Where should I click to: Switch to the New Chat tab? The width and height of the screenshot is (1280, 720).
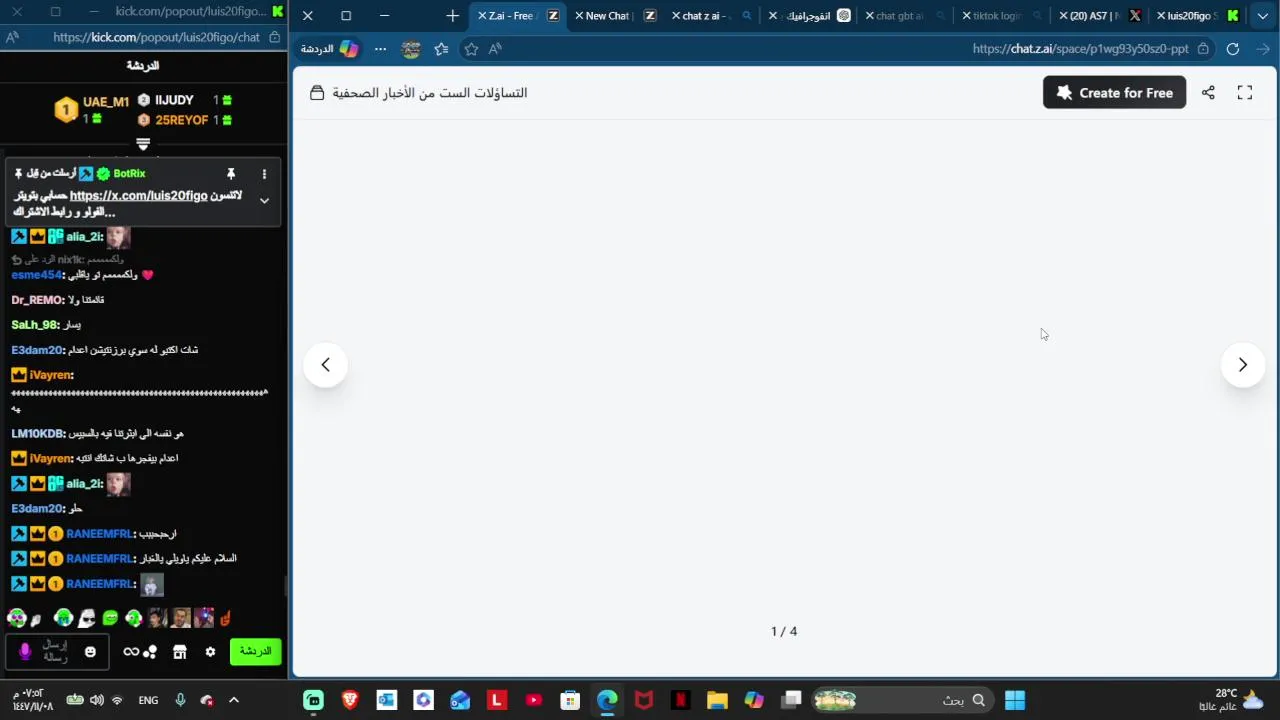(x=615, y=16)
